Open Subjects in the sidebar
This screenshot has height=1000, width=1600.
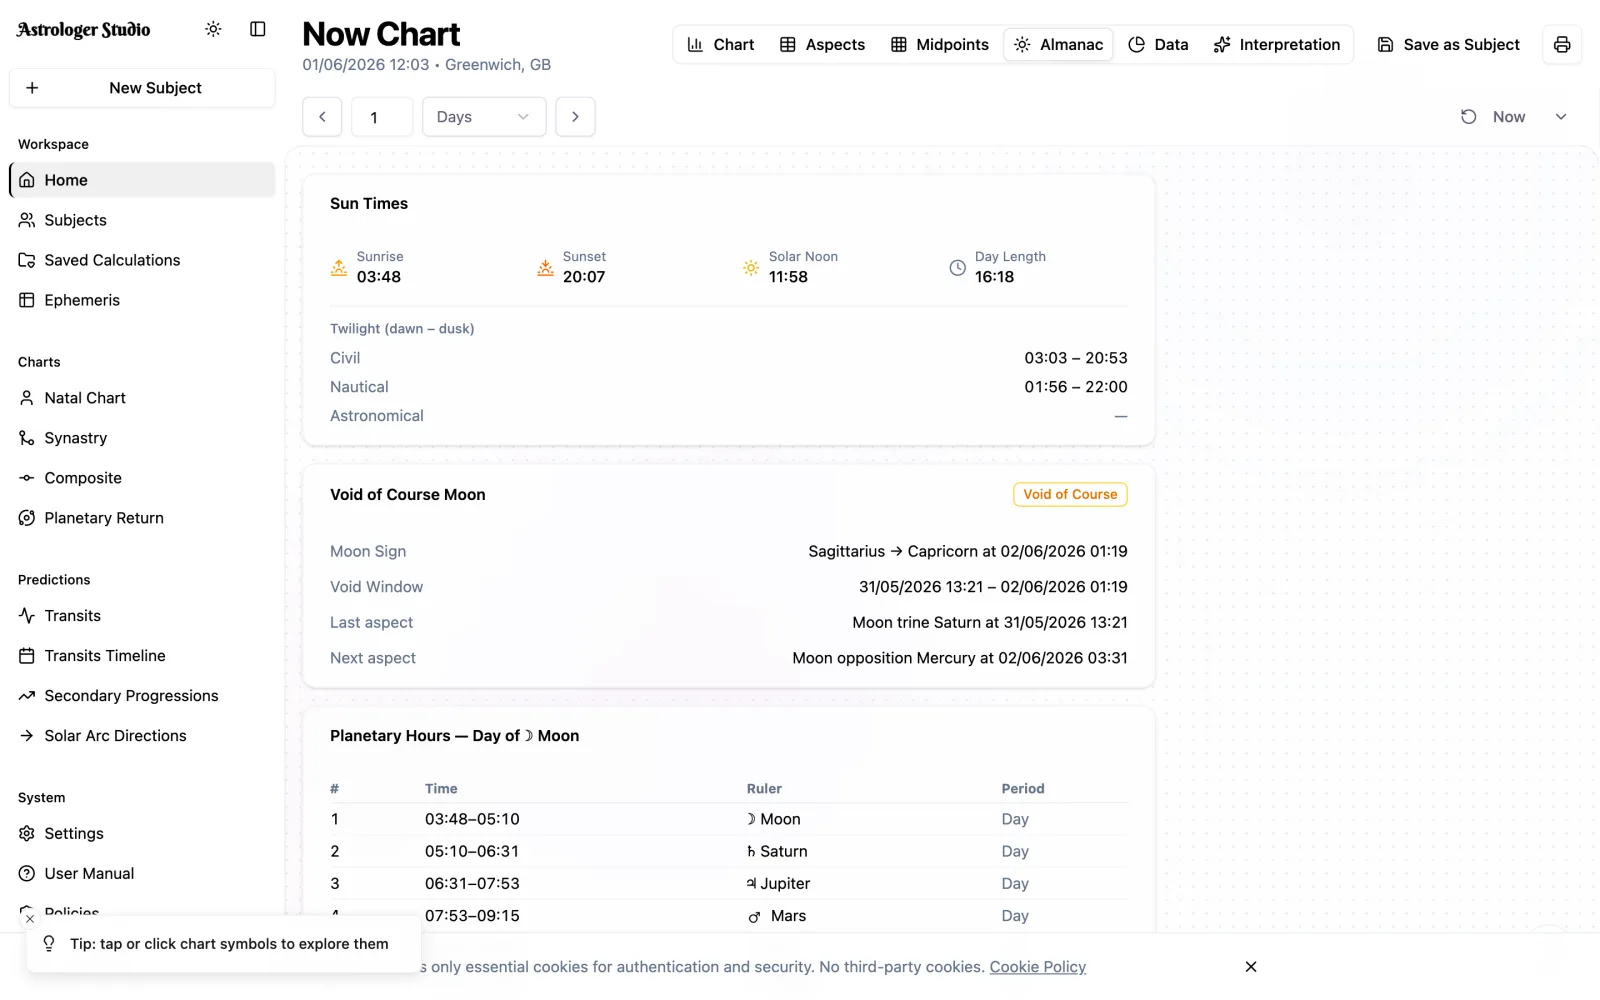pos(142,220)
